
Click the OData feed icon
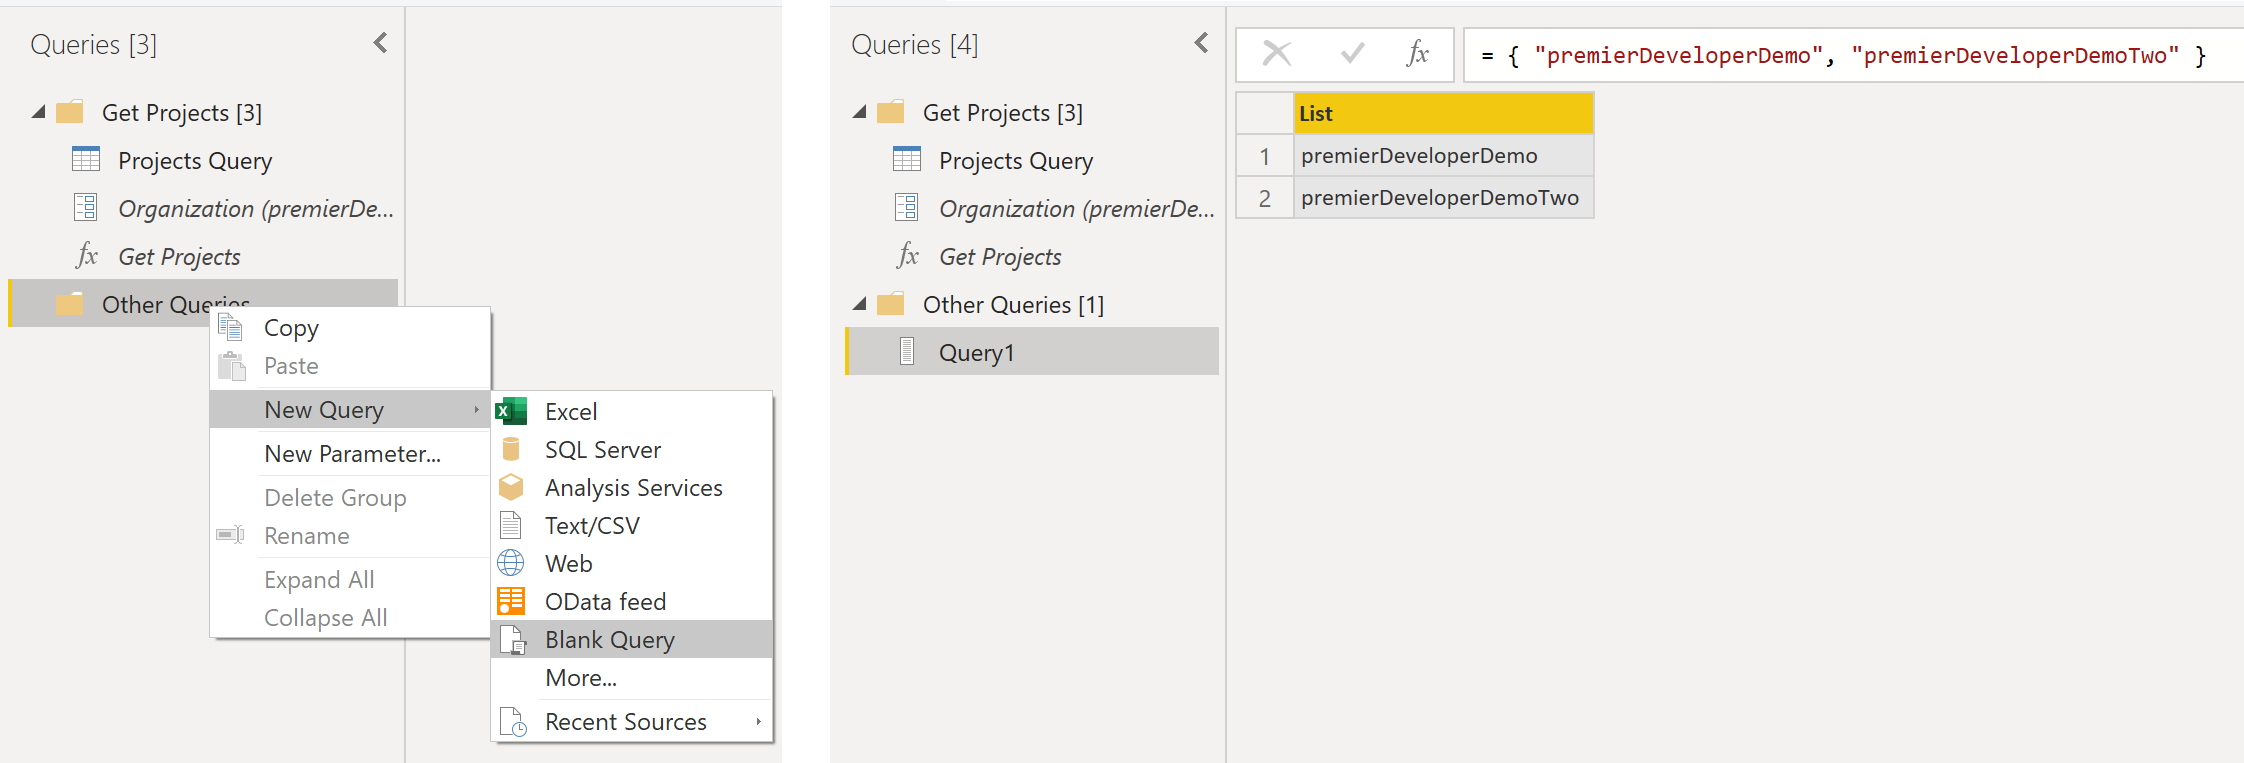[x=511, y=601]
